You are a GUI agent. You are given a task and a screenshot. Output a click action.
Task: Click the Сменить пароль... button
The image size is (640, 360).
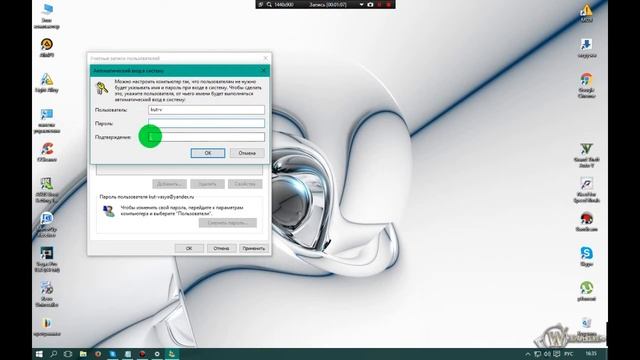click(228, 223)
